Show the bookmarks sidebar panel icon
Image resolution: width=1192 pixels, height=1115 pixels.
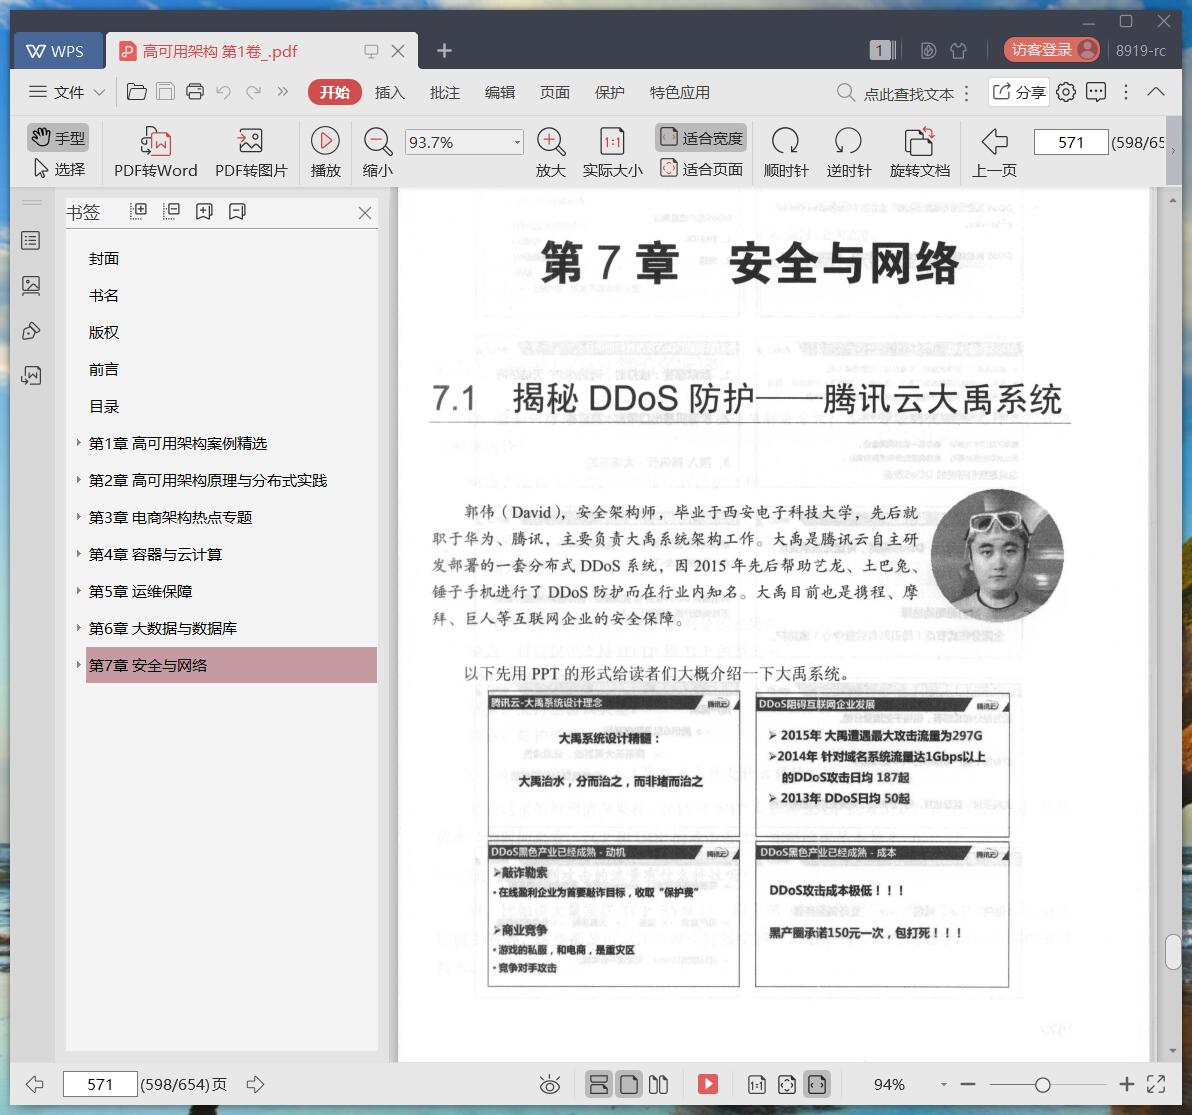coord(31,241)
